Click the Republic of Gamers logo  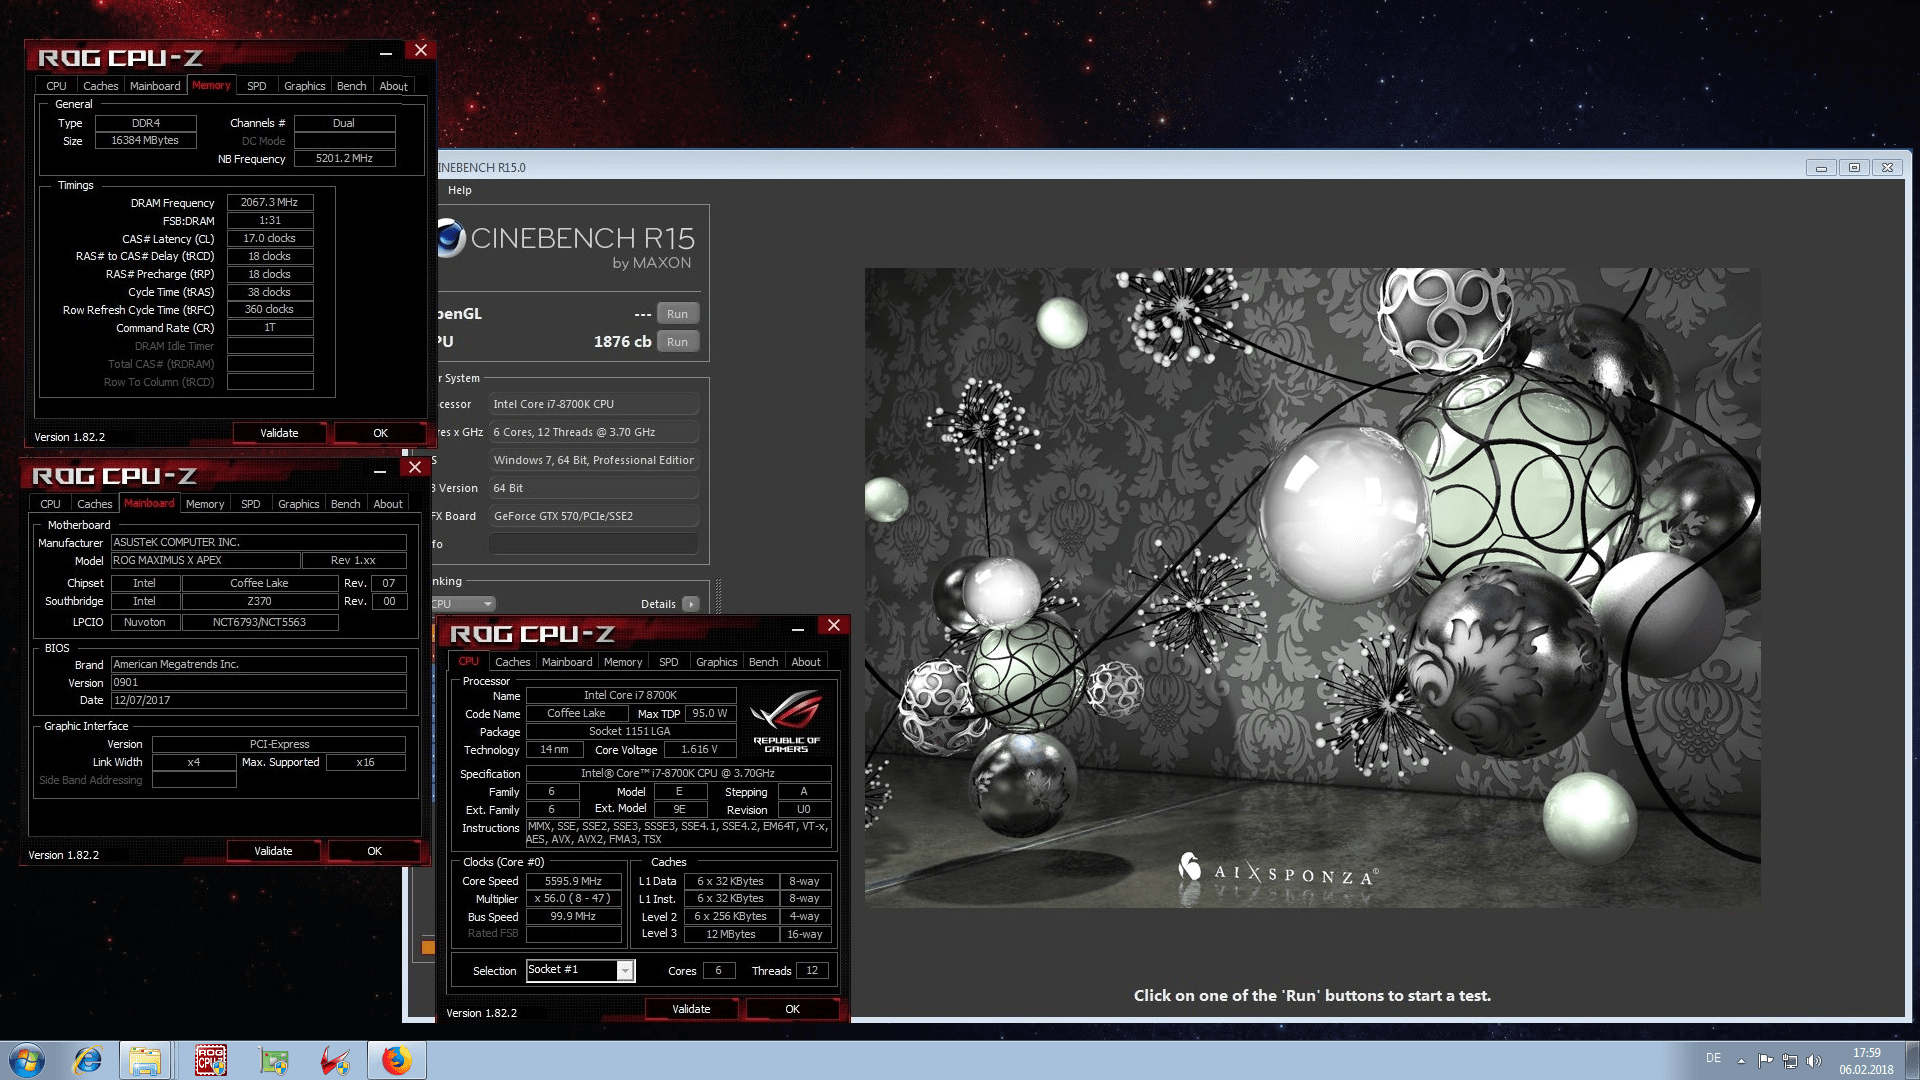point(786,720)
